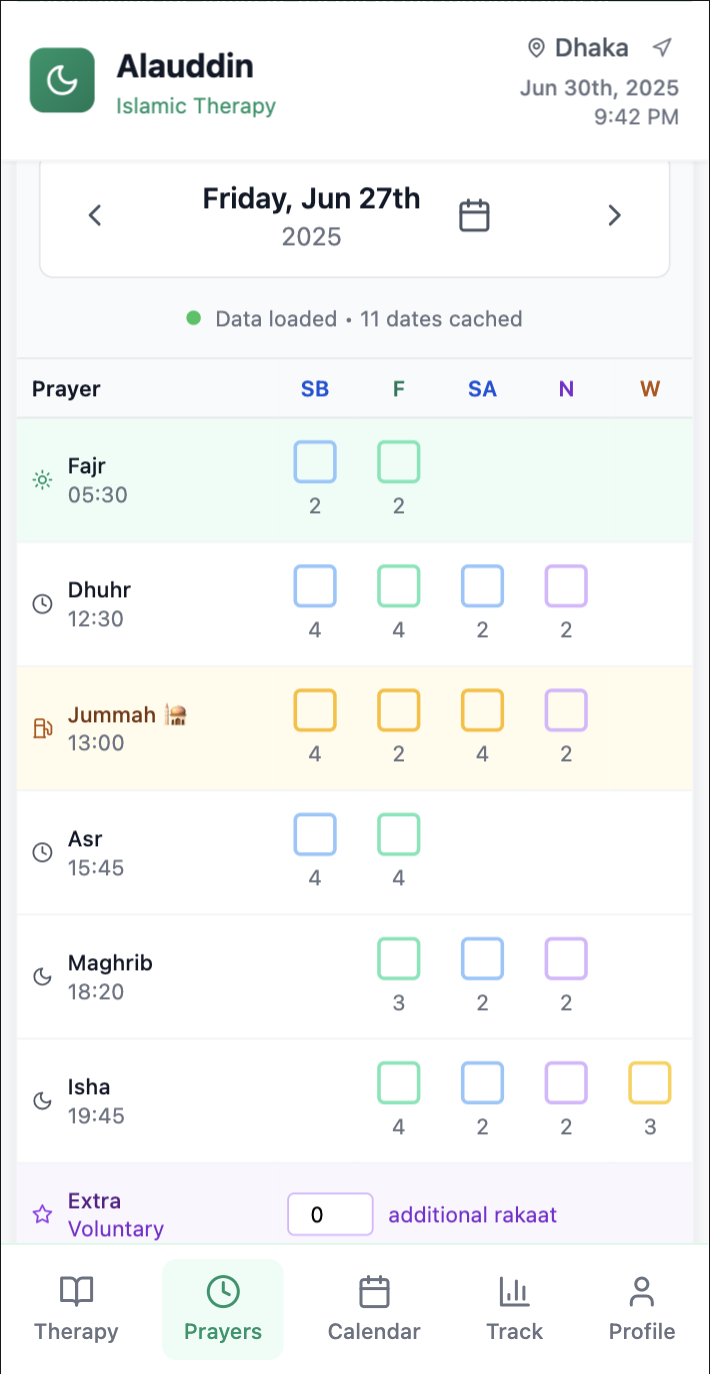Screen dimensions: 710x1374
Task: Switch to the Calendar tab
Action: pyautogui.click(x=374, y=1309)
